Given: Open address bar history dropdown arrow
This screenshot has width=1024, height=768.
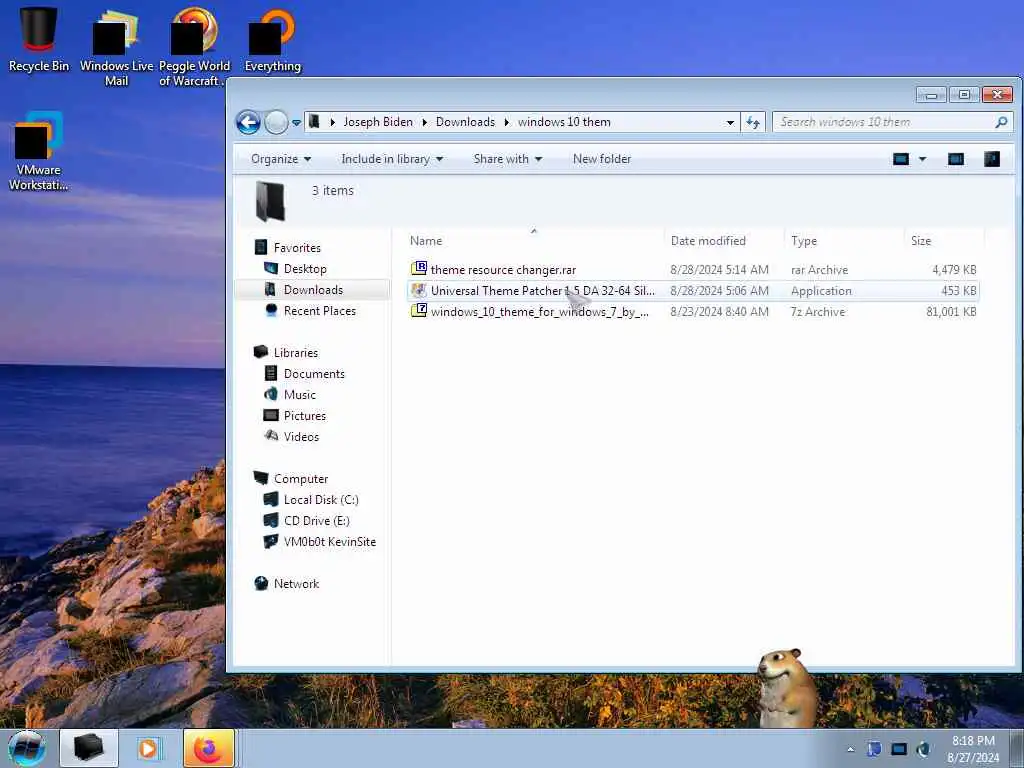Looking at the screenshot, I should (x=730, y=122).
